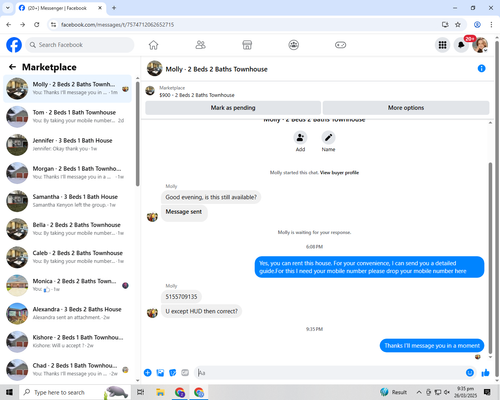The image size is (500, 400).
Task: Click More options button
Action: click(406, 108)
